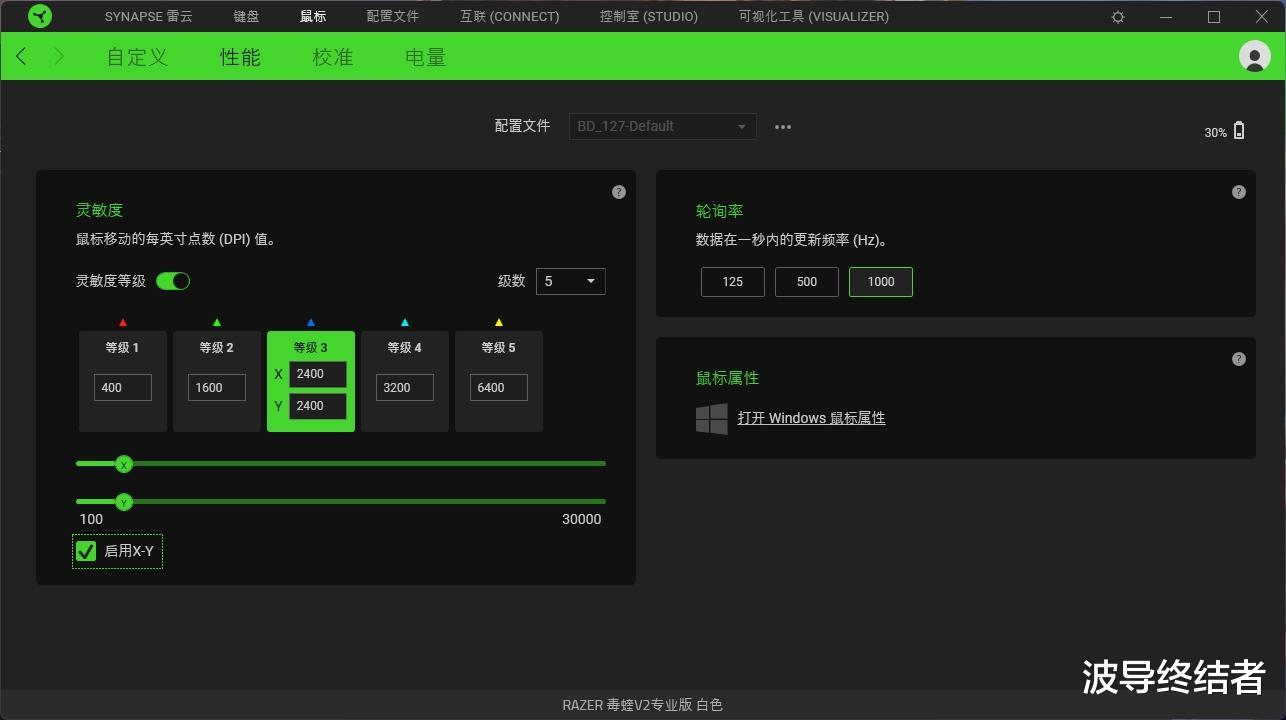Viewport: 1286px width, 720px height.
Task: Click the 轮询率 help question mark icon
Action: [x=1238, y=191]
